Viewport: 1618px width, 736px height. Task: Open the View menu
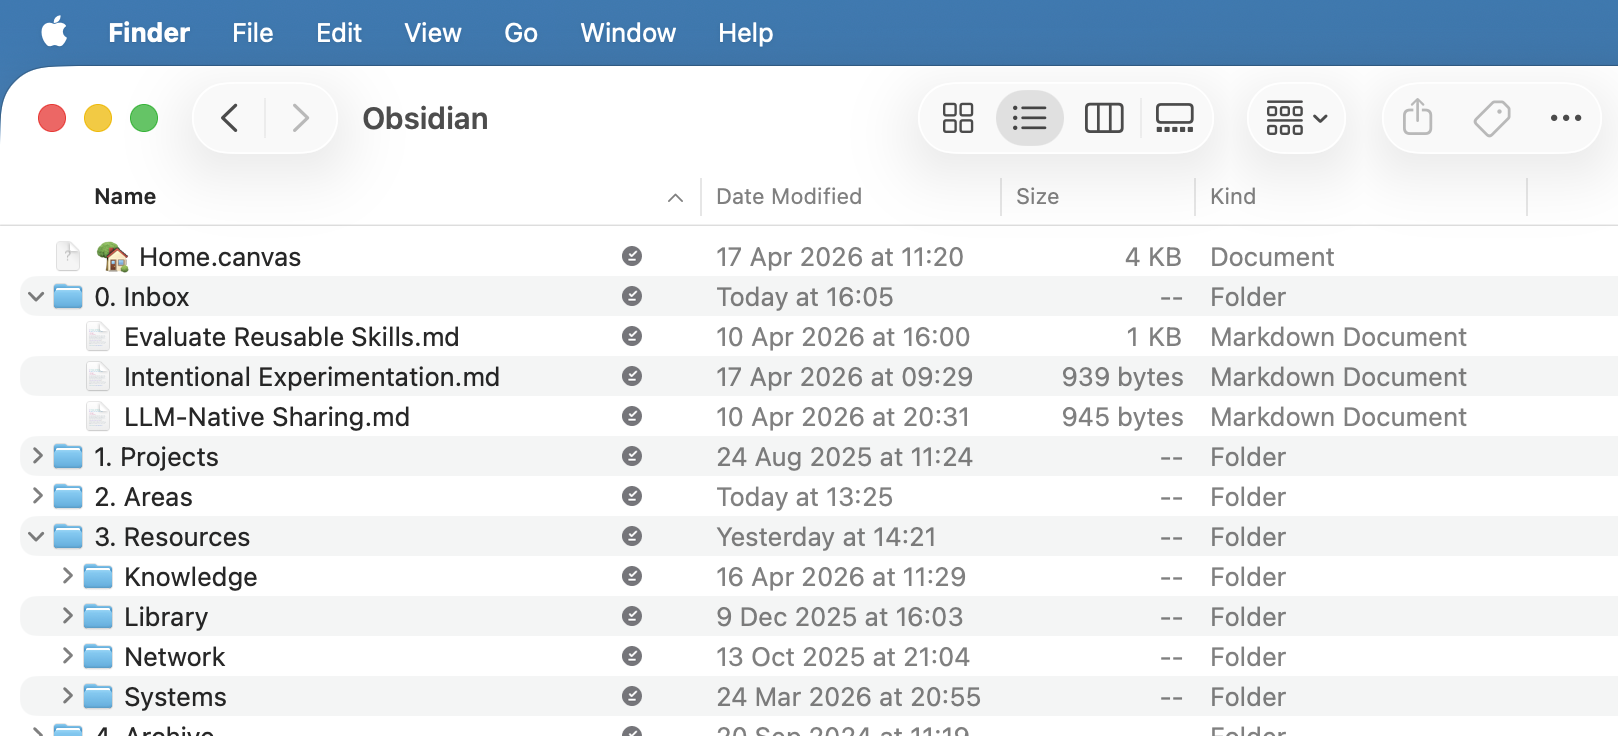(x=433, y=33)
